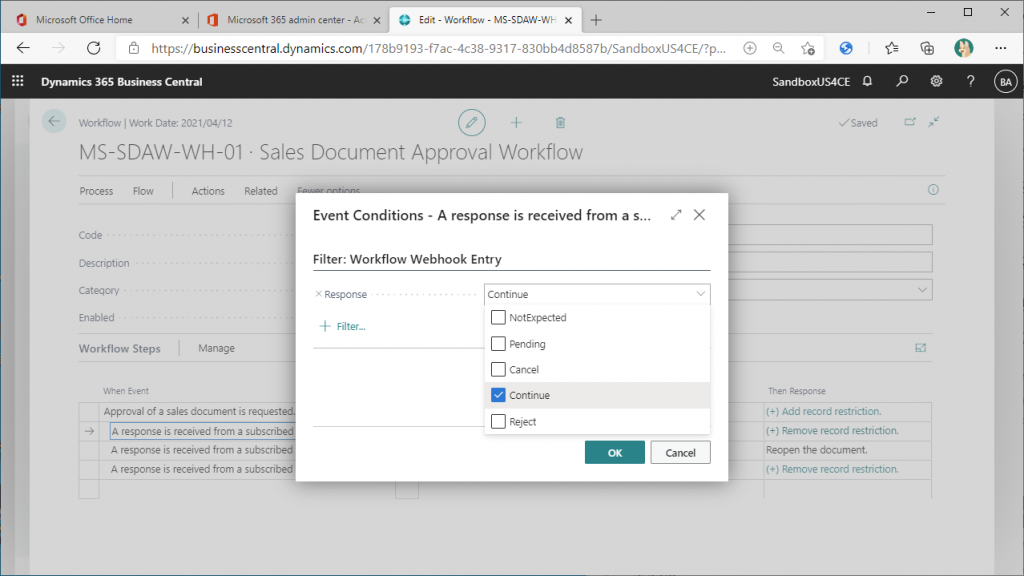Viewport: 1024px width, 576px height.
Task: Add this page to favorites
Action: coord(808,48)
